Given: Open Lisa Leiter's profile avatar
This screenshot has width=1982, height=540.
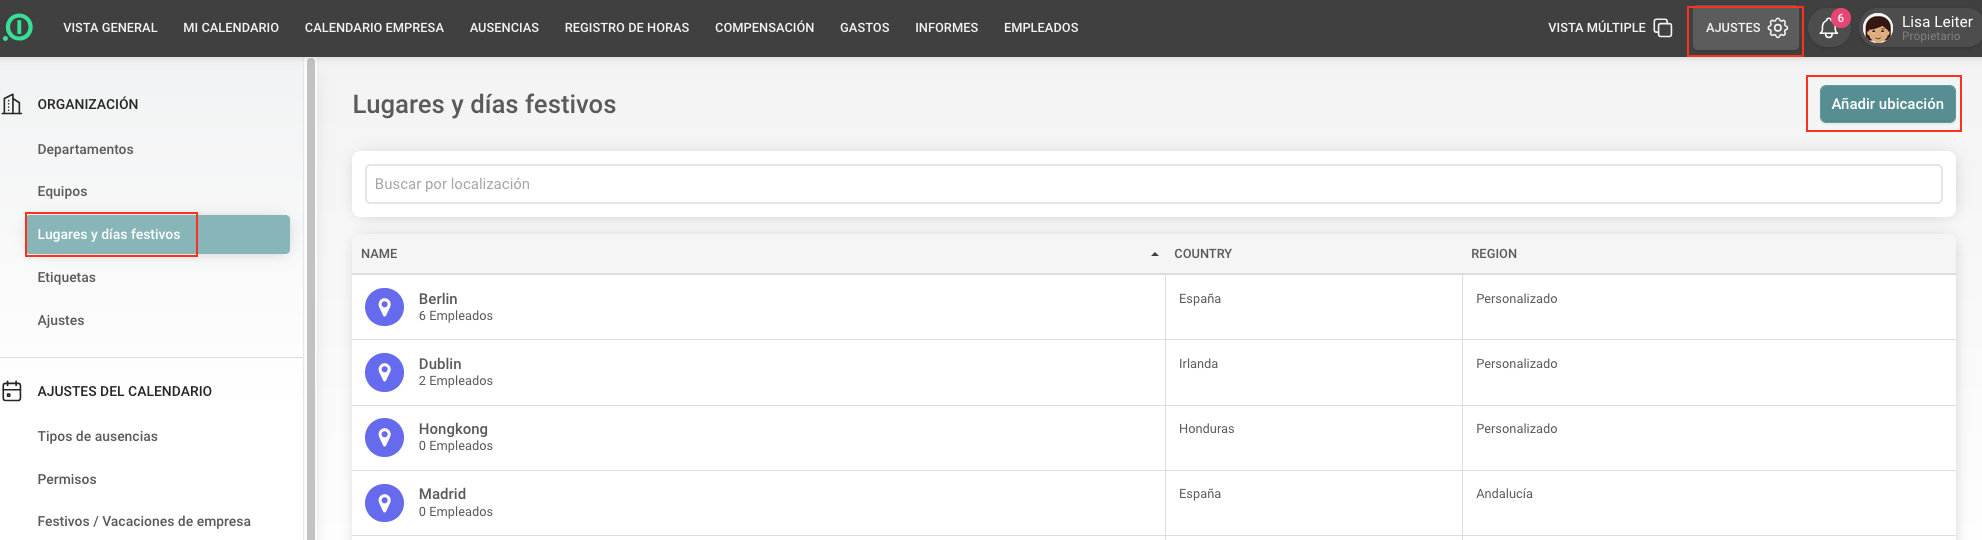Looking at the screenshot, I should (1878, 28).
